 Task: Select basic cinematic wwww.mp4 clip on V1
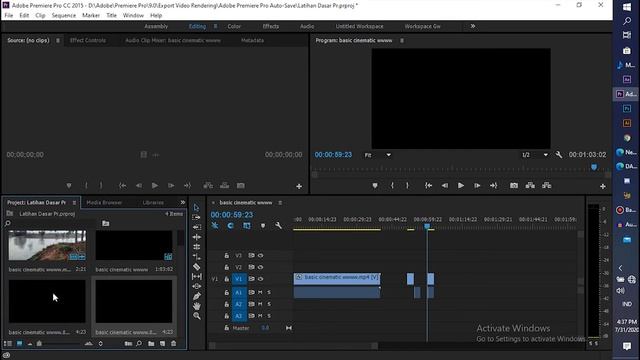(x=337, y=279)
